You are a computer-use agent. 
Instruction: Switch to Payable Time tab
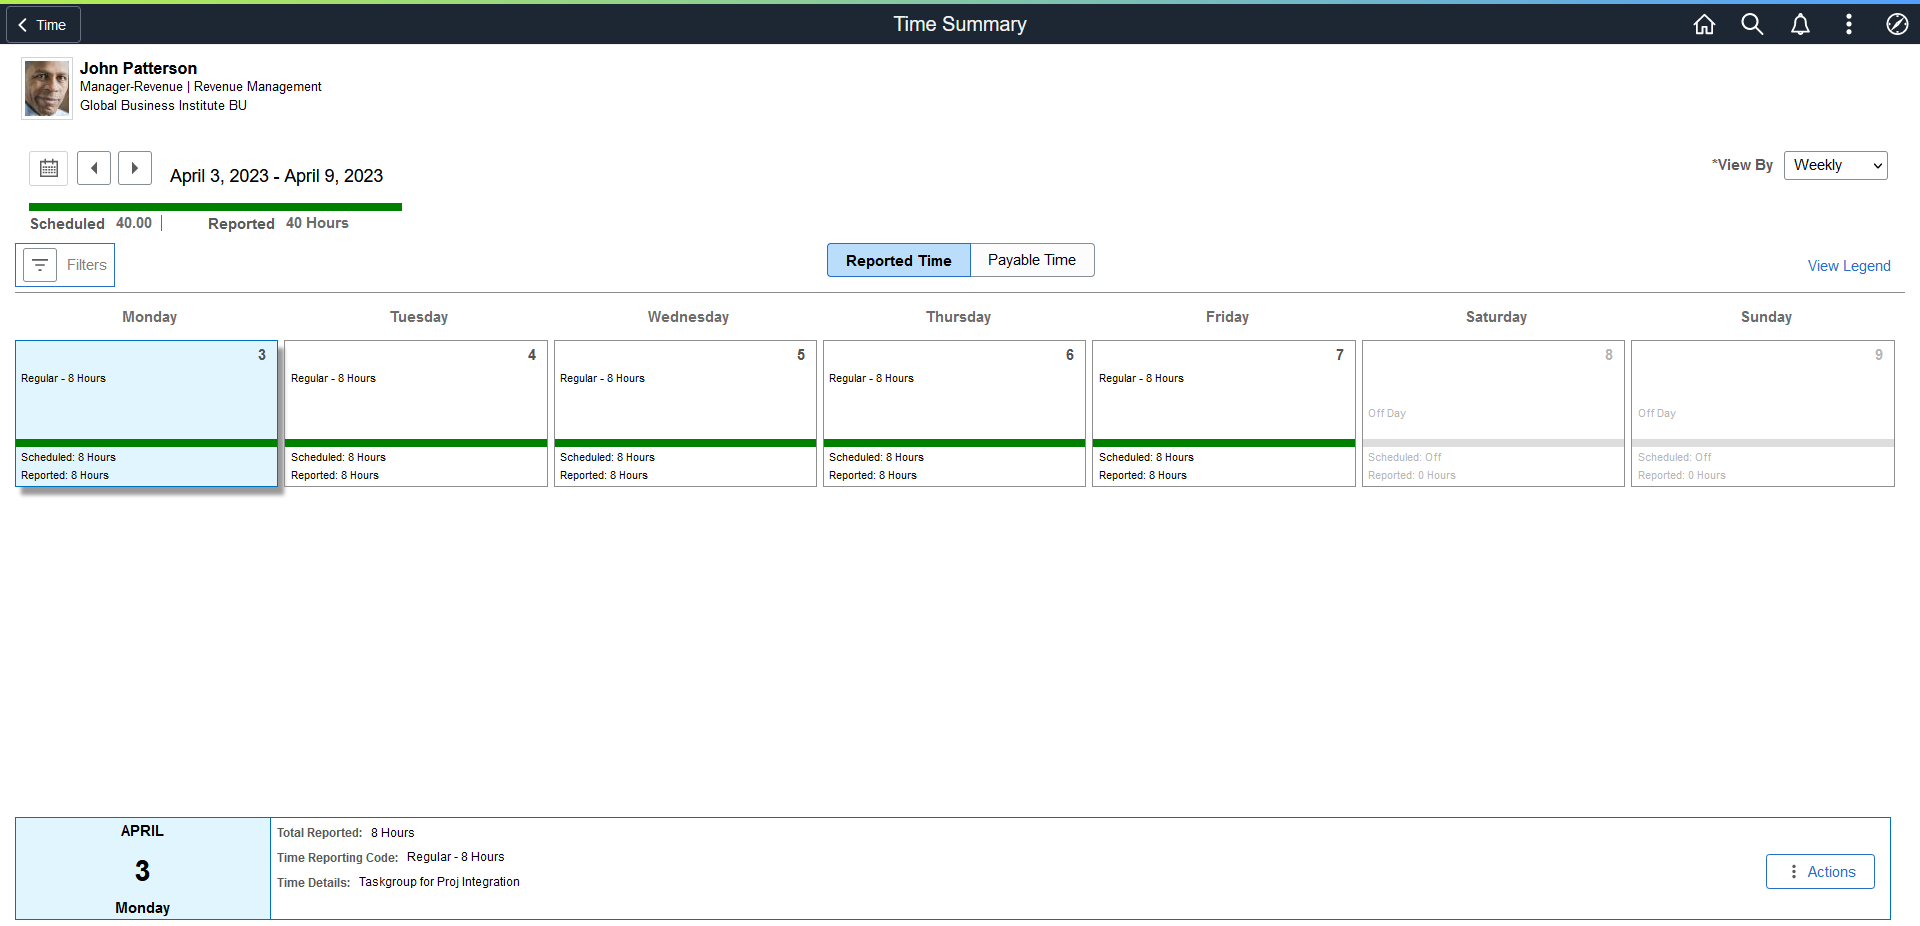click(1032, 260)
